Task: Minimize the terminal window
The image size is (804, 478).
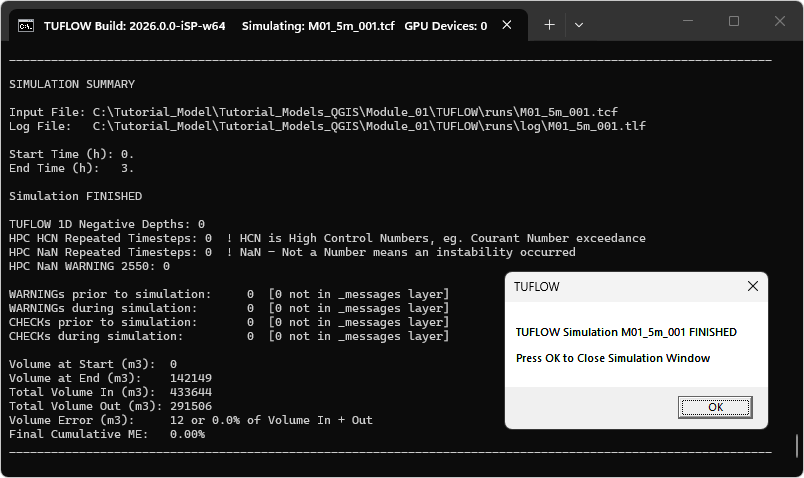Action: point(688,21)
